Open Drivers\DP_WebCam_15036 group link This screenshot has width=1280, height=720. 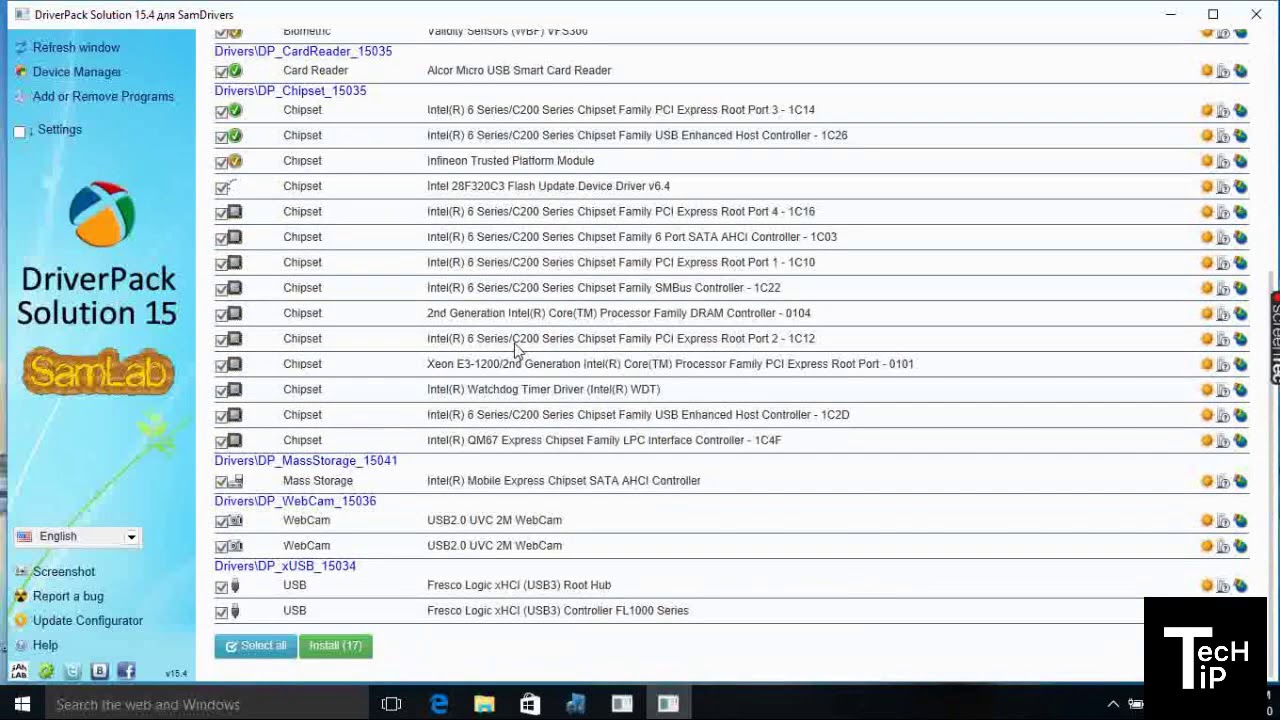coord(295,500)
